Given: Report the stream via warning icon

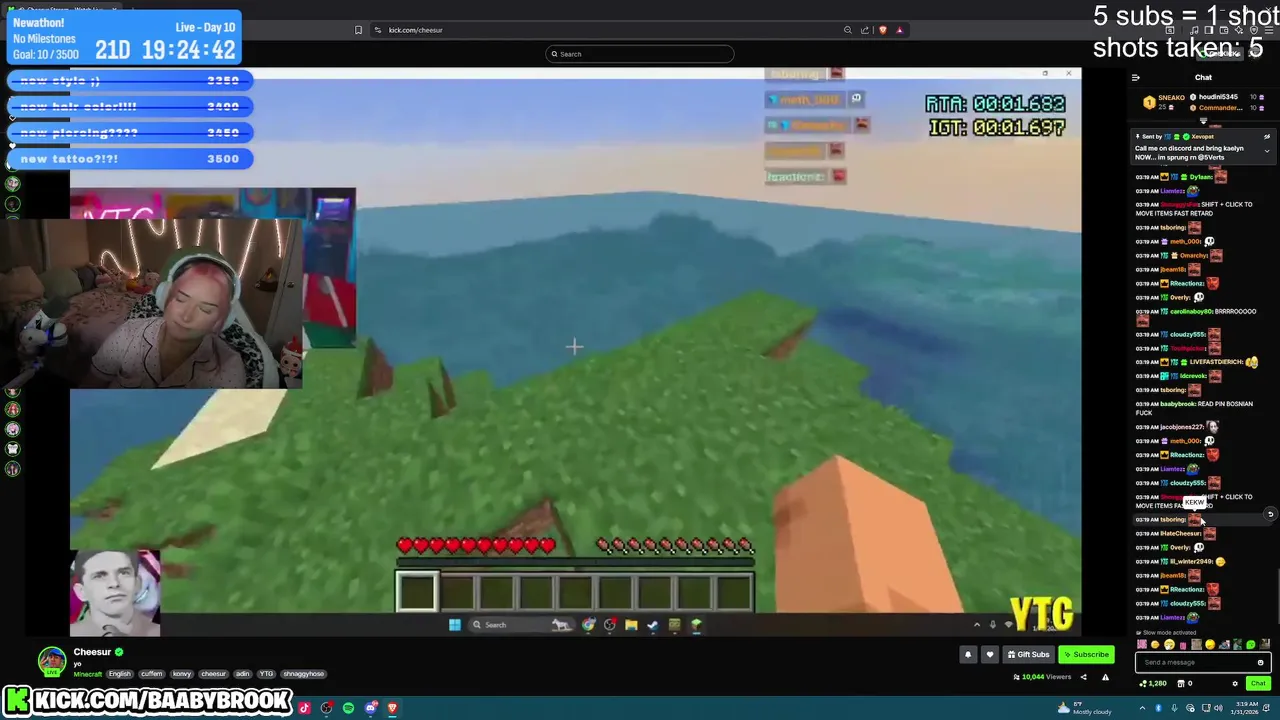Looking at the screenshot, I should pyautogui.click(x=1105, y=677).
